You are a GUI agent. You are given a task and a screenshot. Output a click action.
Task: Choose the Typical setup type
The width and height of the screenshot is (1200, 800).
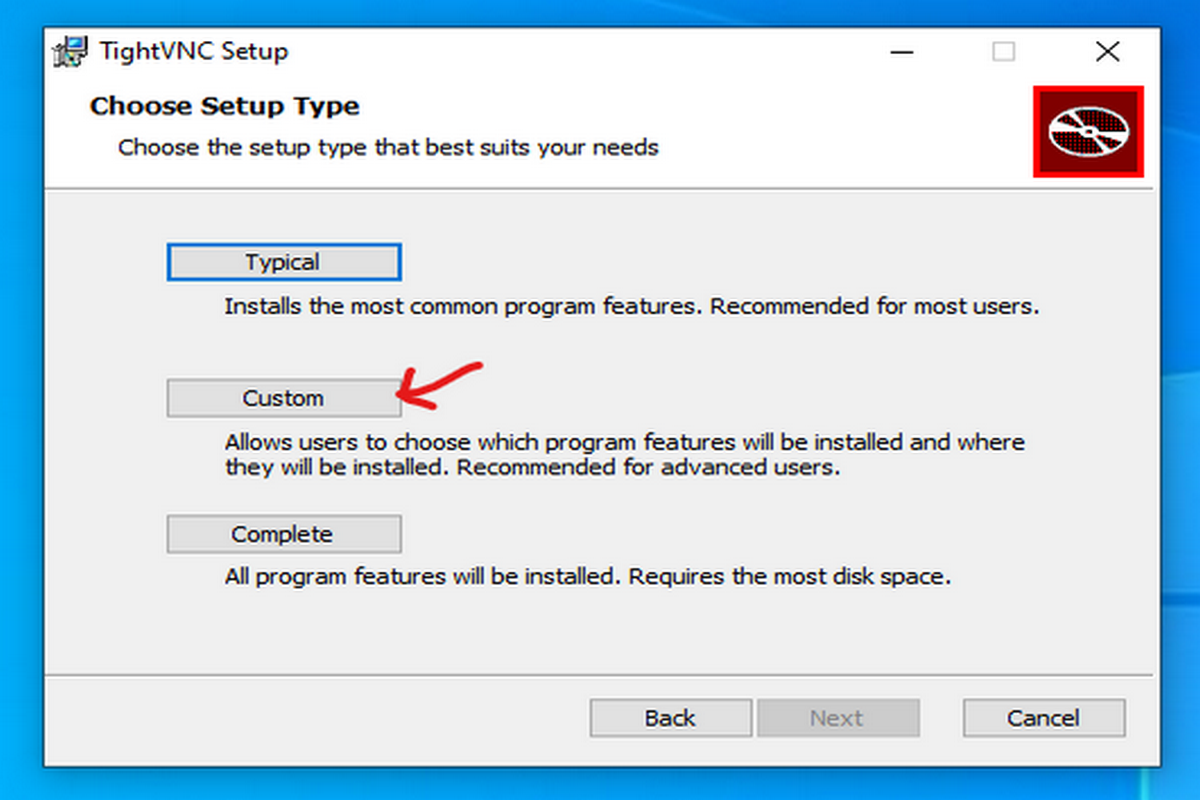283,263
